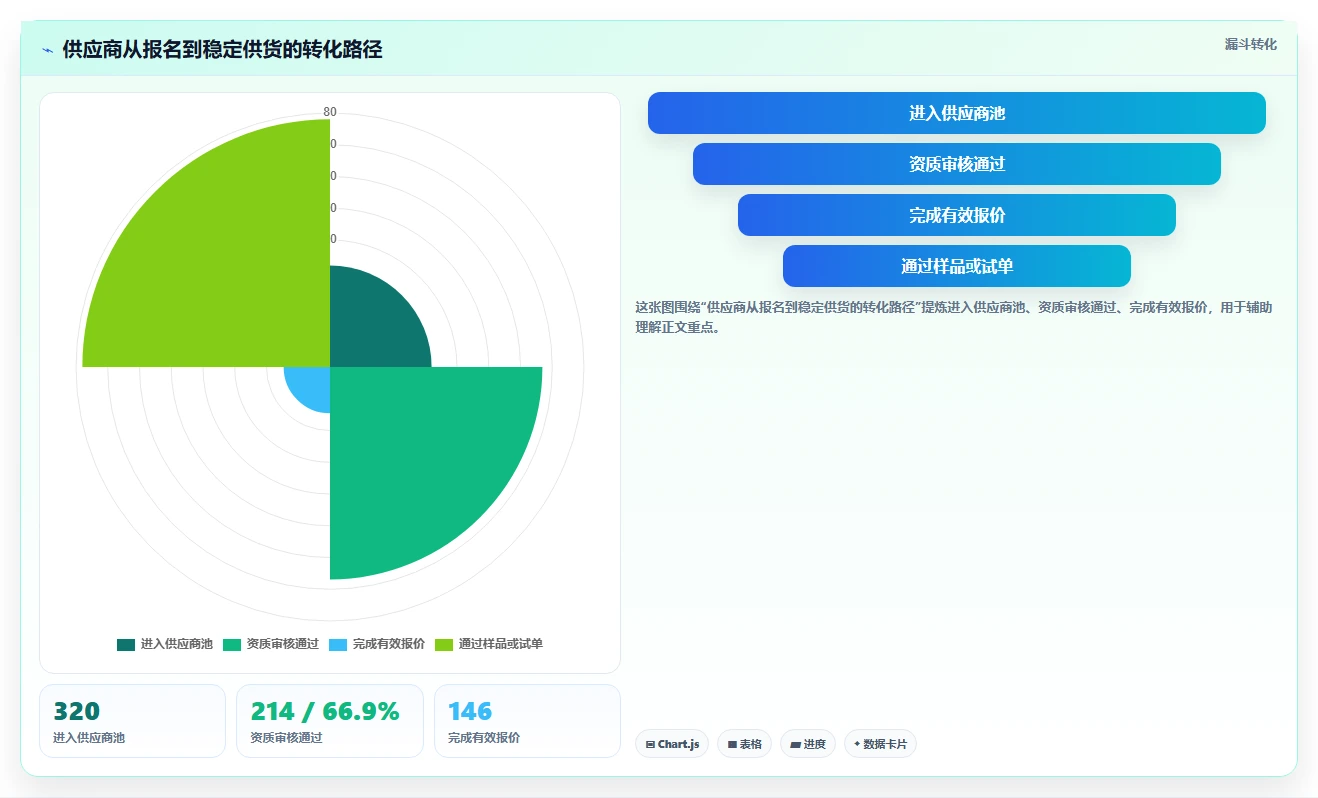Toggle the 通过样品或试单 legend swatch
1318x798 pixels.
pyautogui.click(x=444, y=645)
